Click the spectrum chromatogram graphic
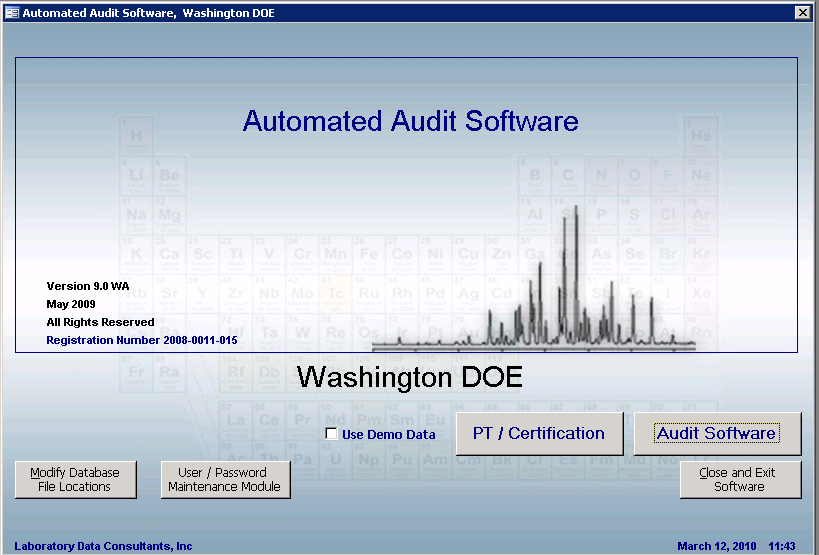 point(560,290)
